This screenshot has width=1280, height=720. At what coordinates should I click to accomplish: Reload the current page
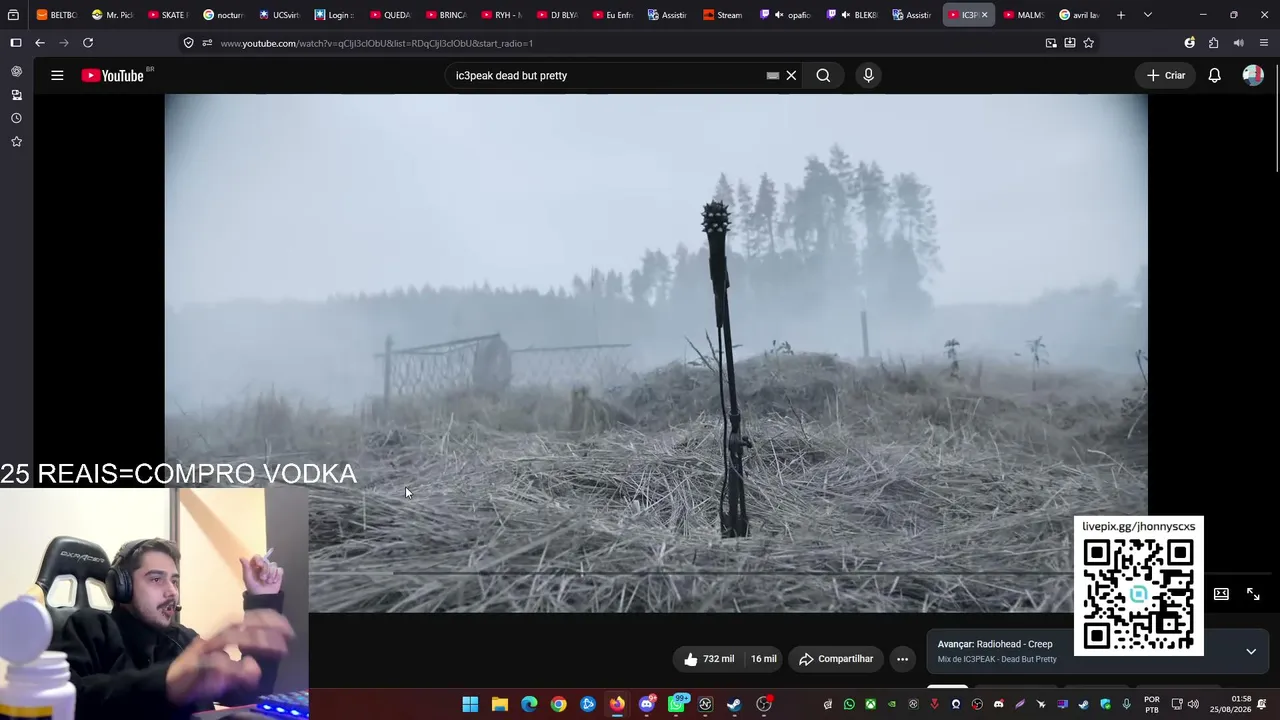click(88, 43)
